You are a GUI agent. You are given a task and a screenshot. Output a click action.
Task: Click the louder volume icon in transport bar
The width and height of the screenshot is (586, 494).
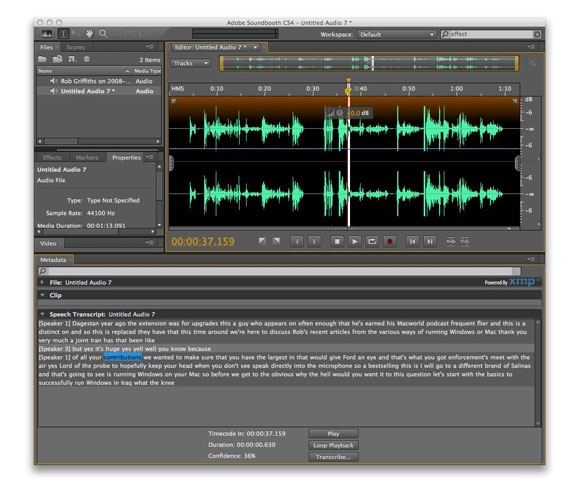(451, 241)
